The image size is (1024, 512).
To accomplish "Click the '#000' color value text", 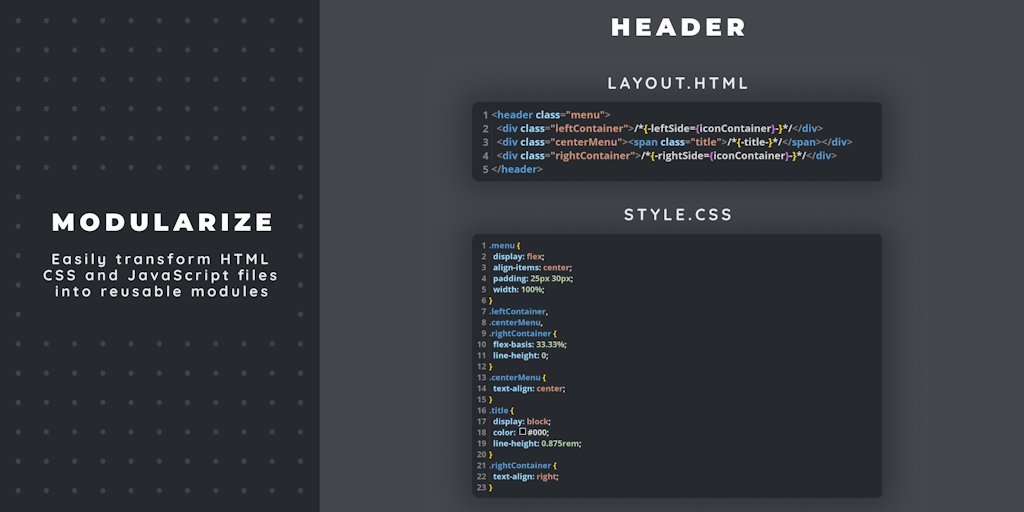I will point(537,432).
